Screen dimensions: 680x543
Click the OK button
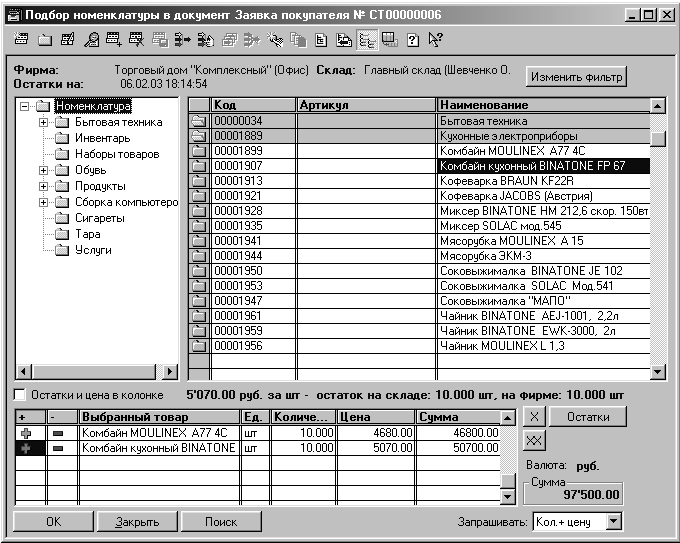tap(54, 521)
